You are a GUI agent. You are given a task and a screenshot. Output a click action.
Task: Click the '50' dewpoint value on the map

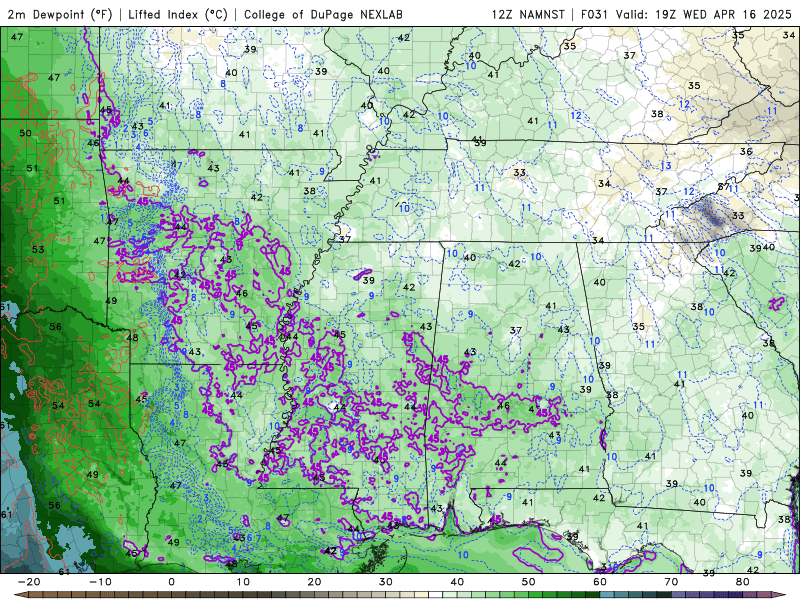25,133
